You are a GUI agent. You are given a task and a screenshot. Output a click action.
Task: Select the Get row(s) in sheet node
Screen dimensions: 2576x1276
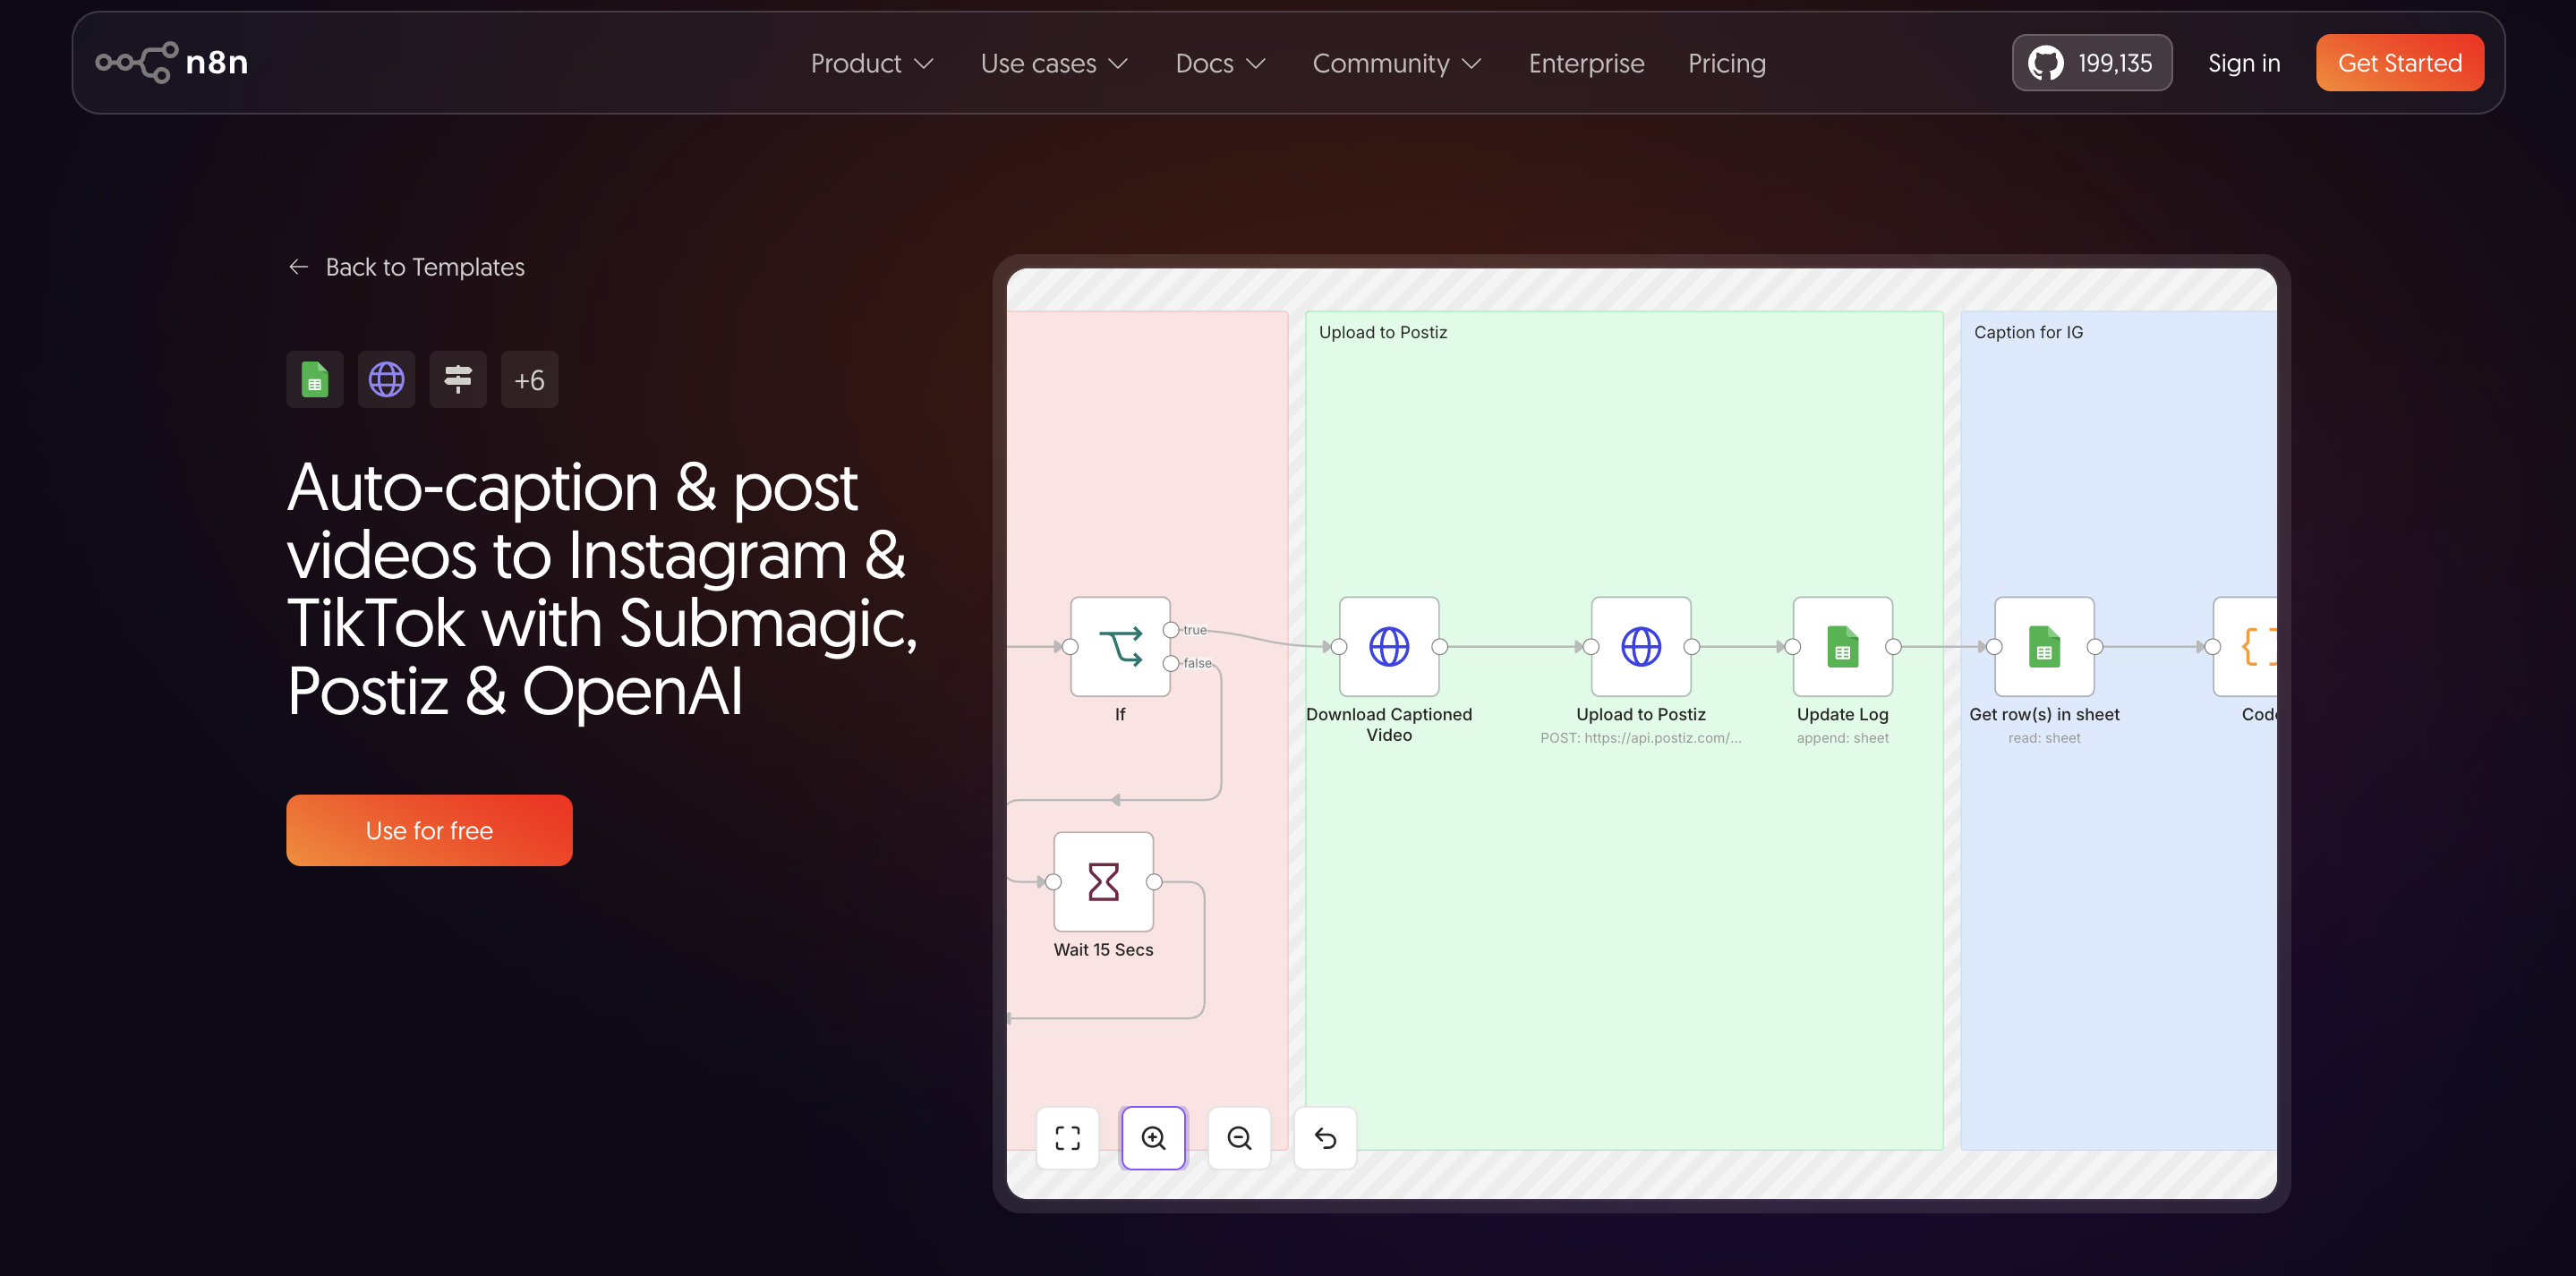[2044, 647]
